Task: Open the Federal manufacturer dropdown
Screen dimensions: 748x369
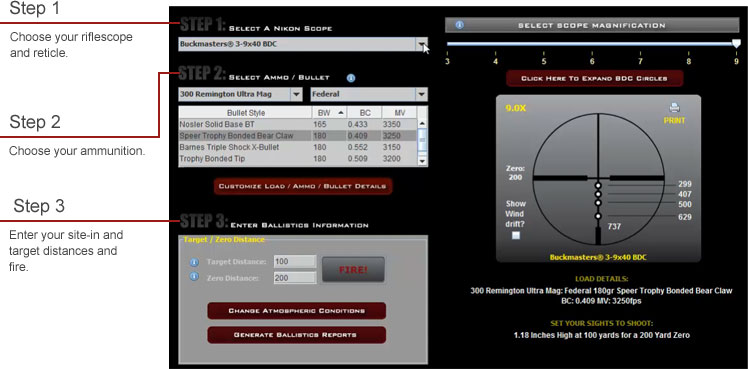Action: point(422,94)
